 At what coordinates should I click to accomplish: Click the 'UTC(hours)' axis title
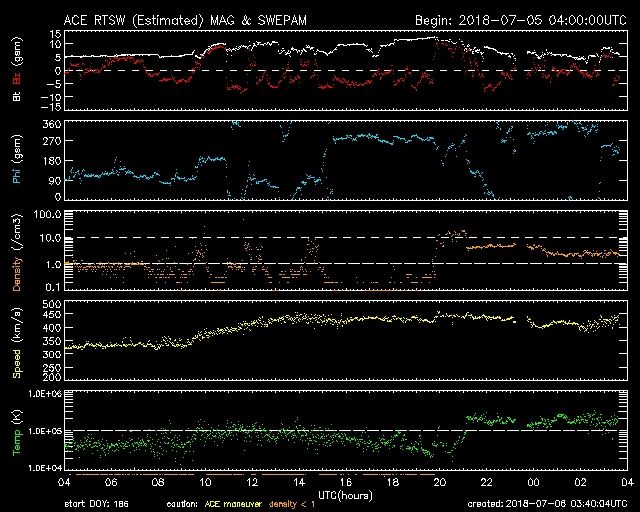click(x=345, y=496)
